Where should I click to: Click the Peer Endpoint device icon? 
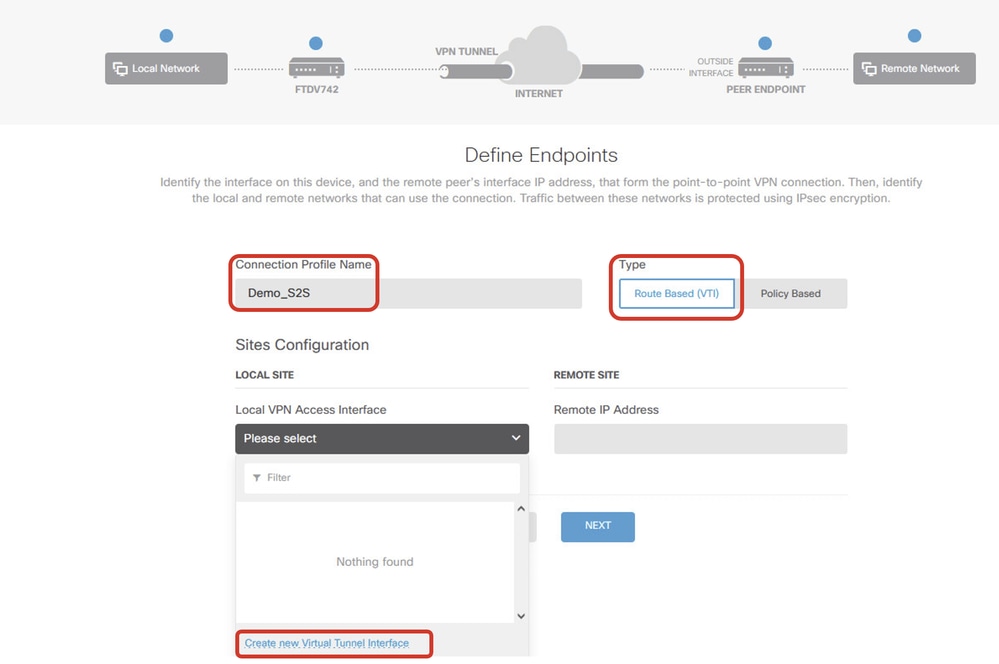tap(766, 68)
